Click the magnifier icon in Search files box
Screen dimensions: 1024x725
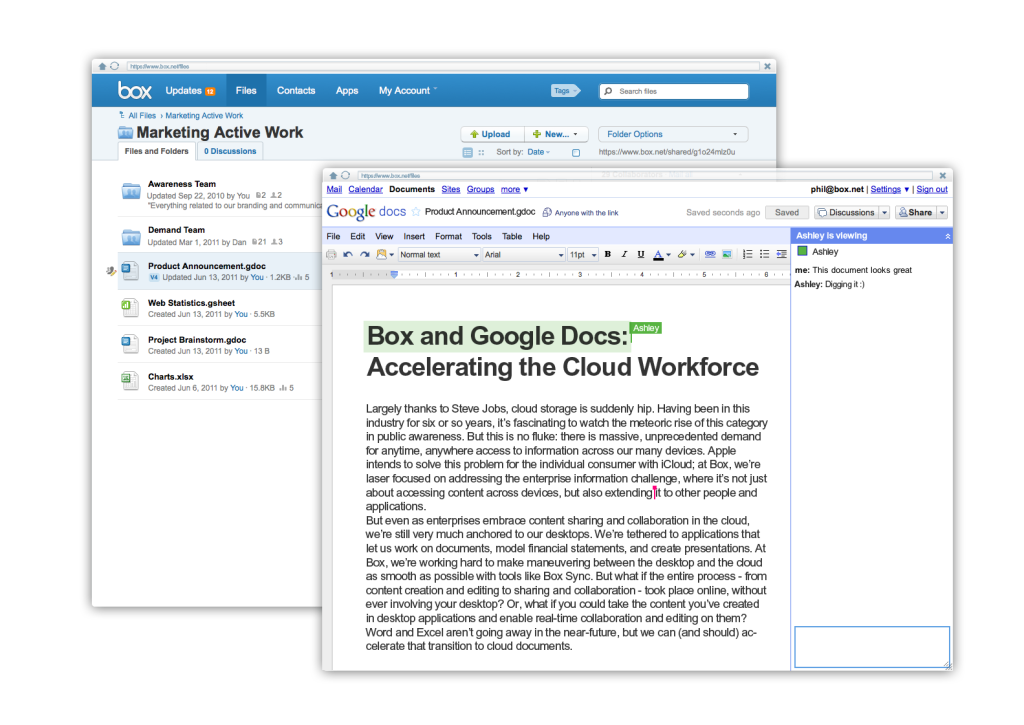(x=609, y=91)
